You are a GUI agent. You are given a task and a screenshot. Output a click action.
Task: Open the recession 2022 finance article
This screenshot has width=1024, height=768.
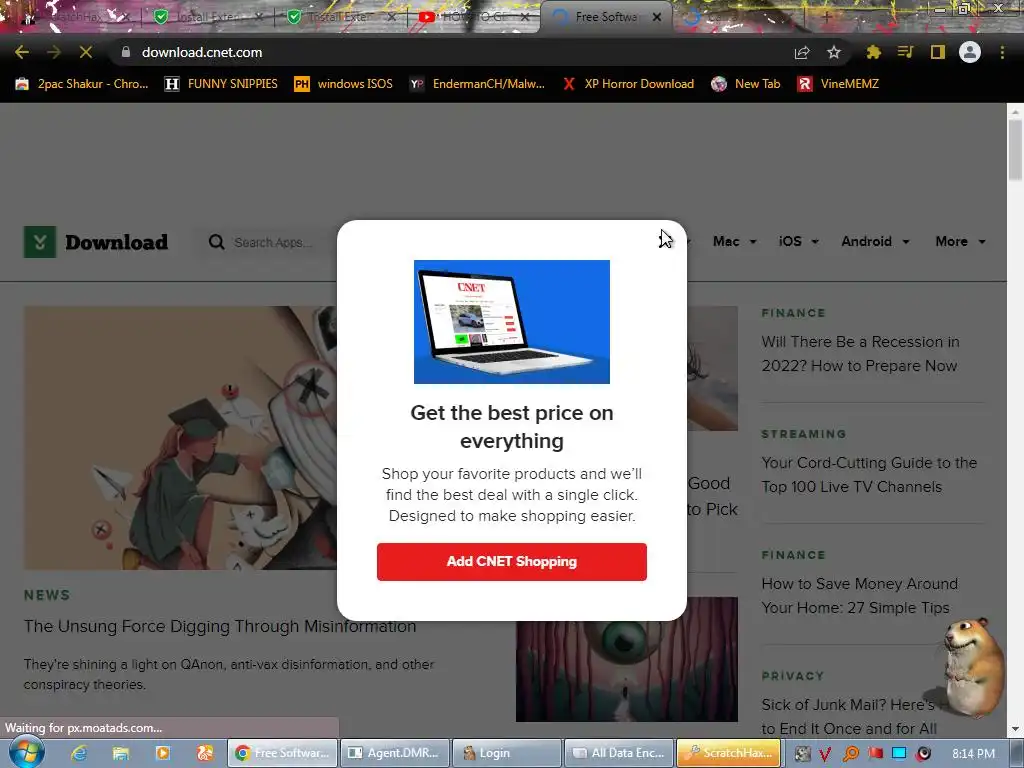[860, 353]
